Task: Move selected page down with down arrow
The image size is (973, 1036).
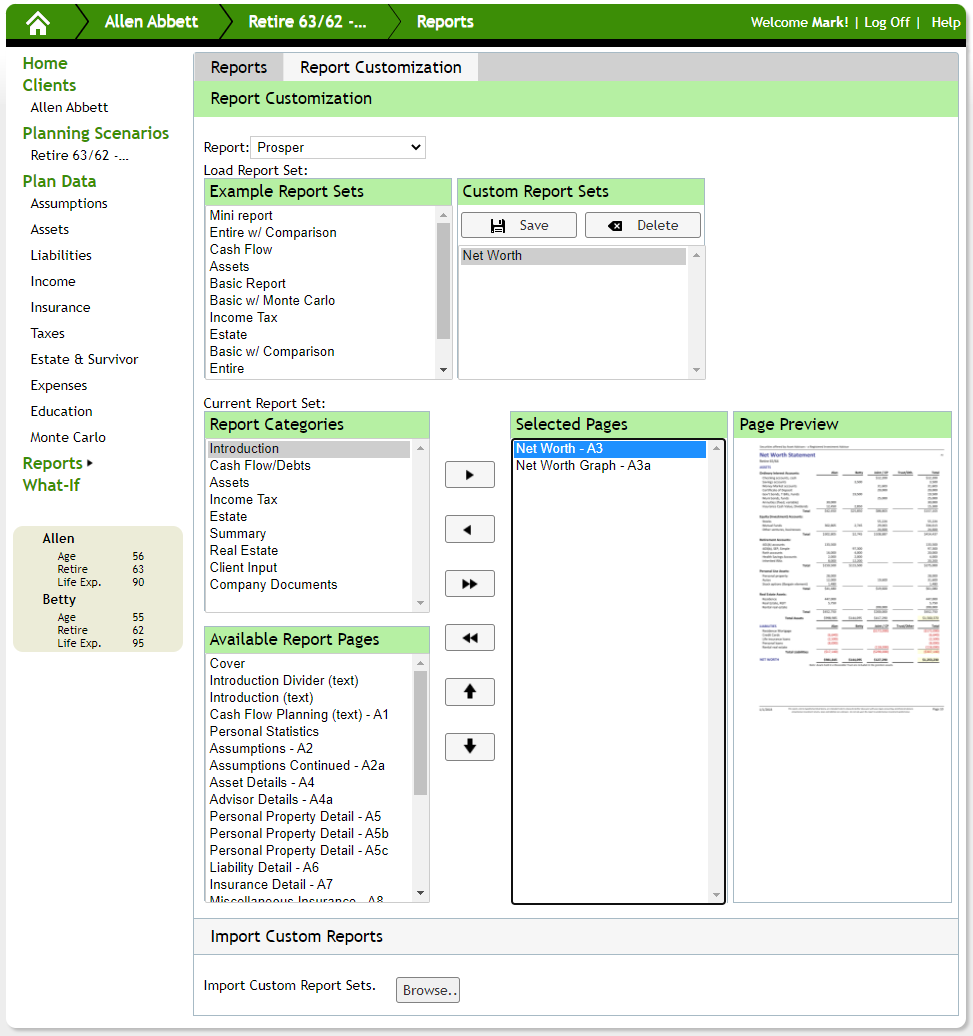Action: tap(469, 746)
